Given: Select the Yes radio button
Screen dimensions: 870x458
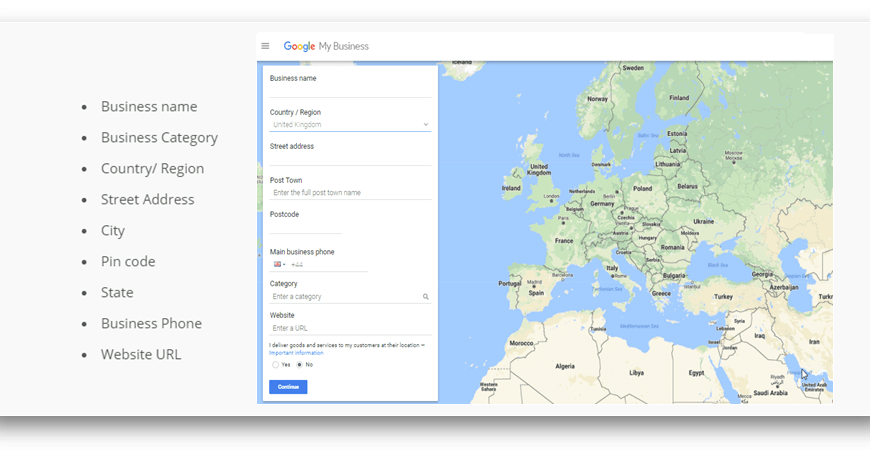Looking at the screenshot, I should coord(275,365).
